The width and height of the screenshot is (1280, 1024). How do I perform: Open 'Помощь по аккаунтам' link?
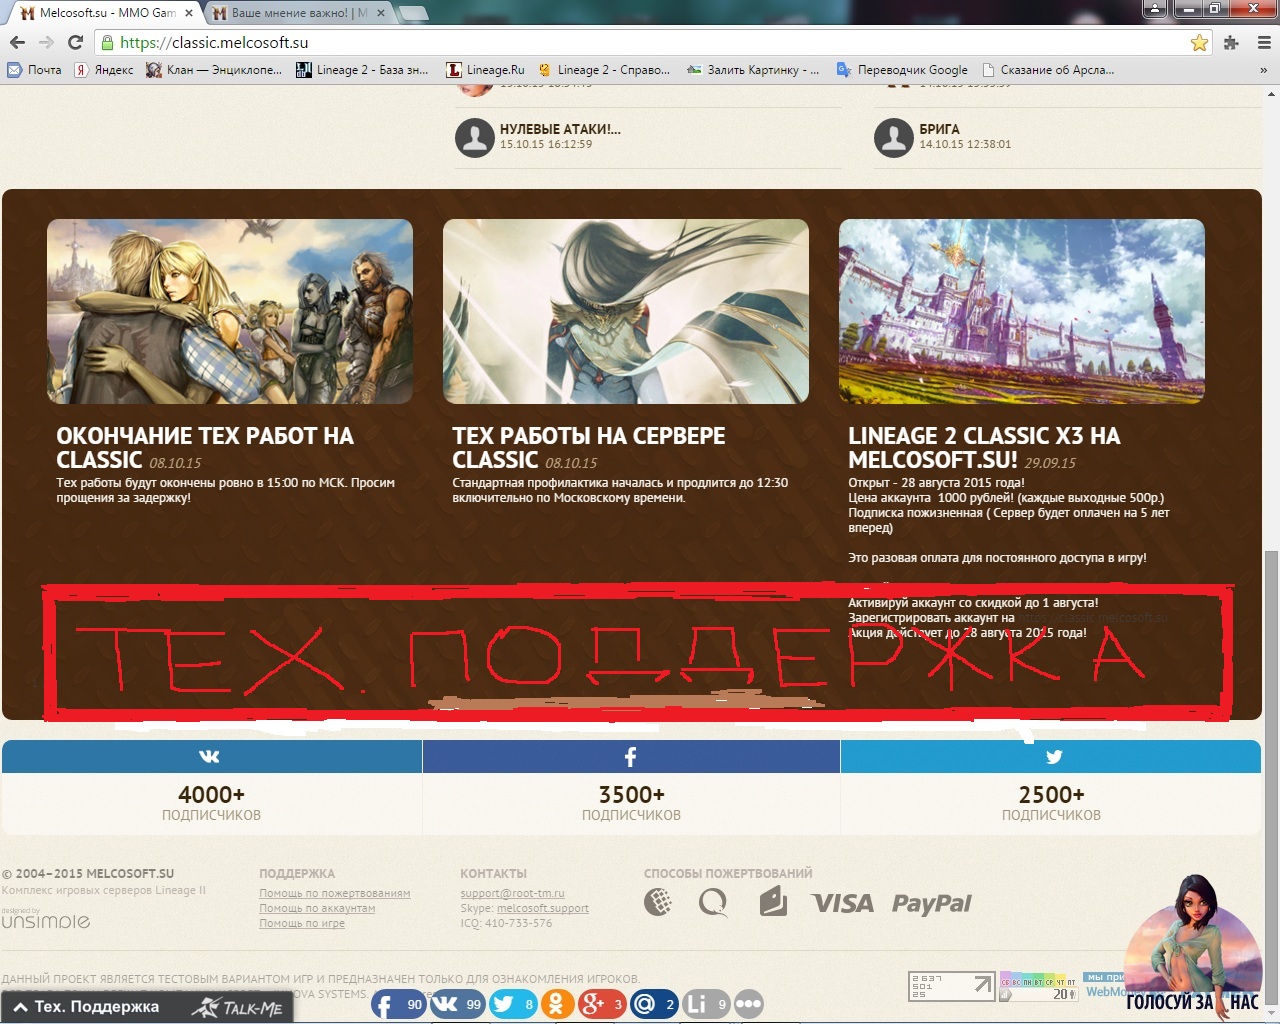(317, 908)
